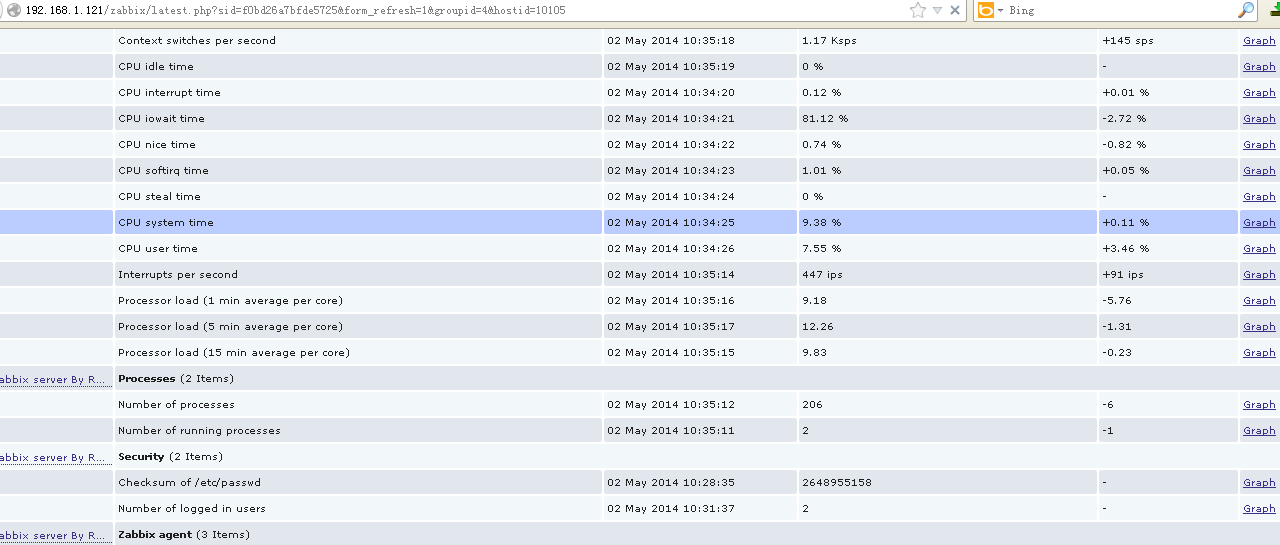This screenshot has height=545, width=1280.
Task: Click the 02 May 2014 10:31:37 timestamp
Action: (671, 509)
